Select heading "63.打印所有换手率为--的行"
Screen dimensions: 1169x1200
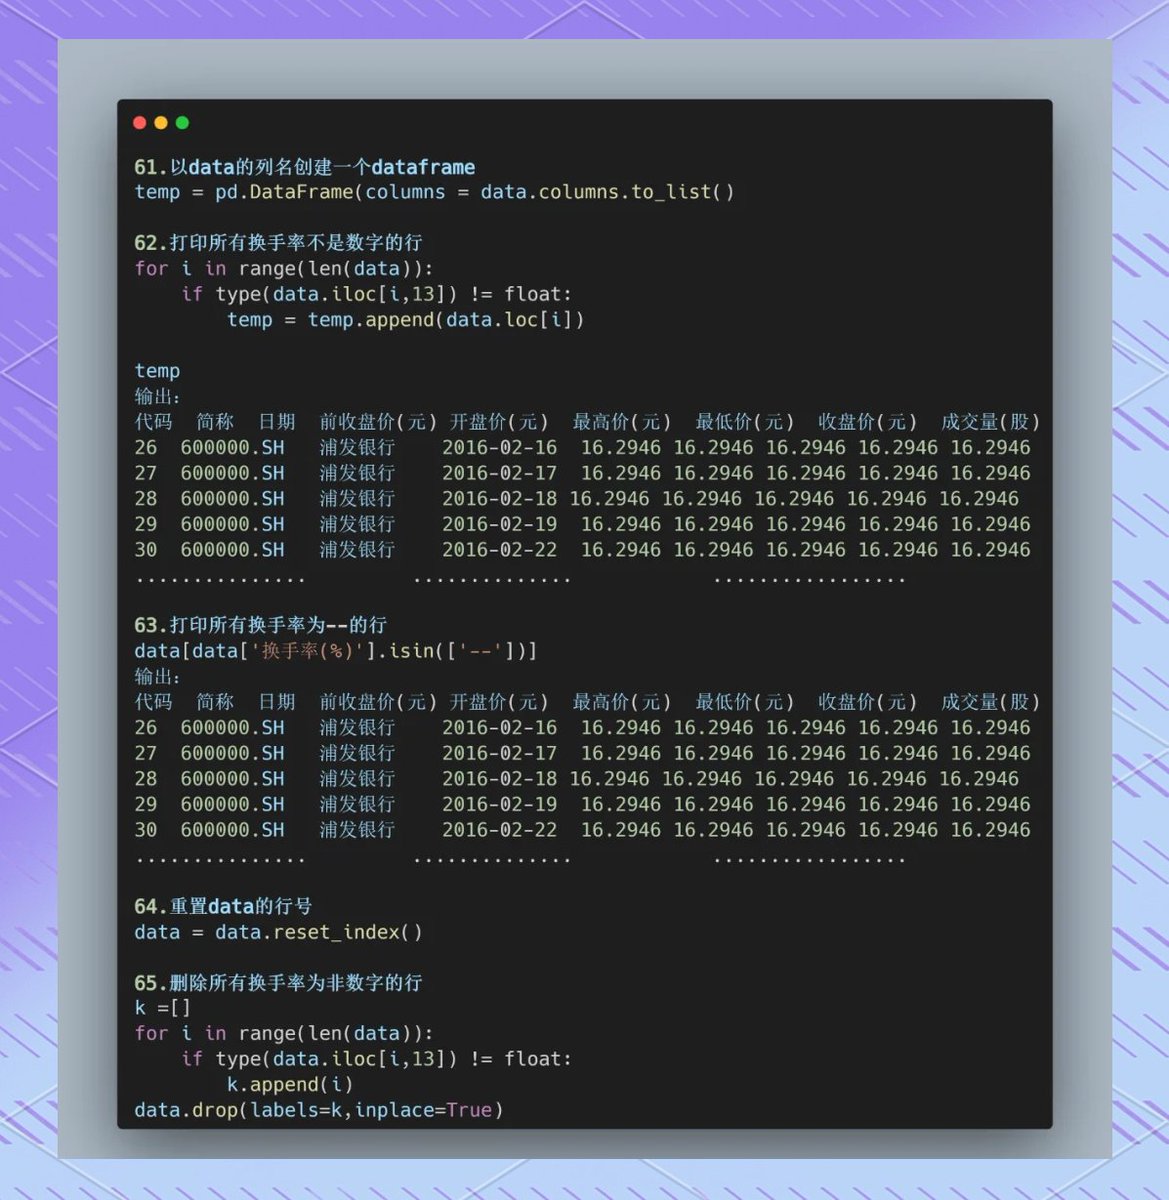[260, 625]
